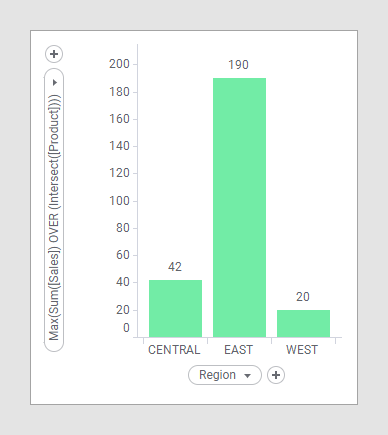The image size is (388, 435).
Task: Click the 160 tick on the Y-axis
Action: pos(119,119)
